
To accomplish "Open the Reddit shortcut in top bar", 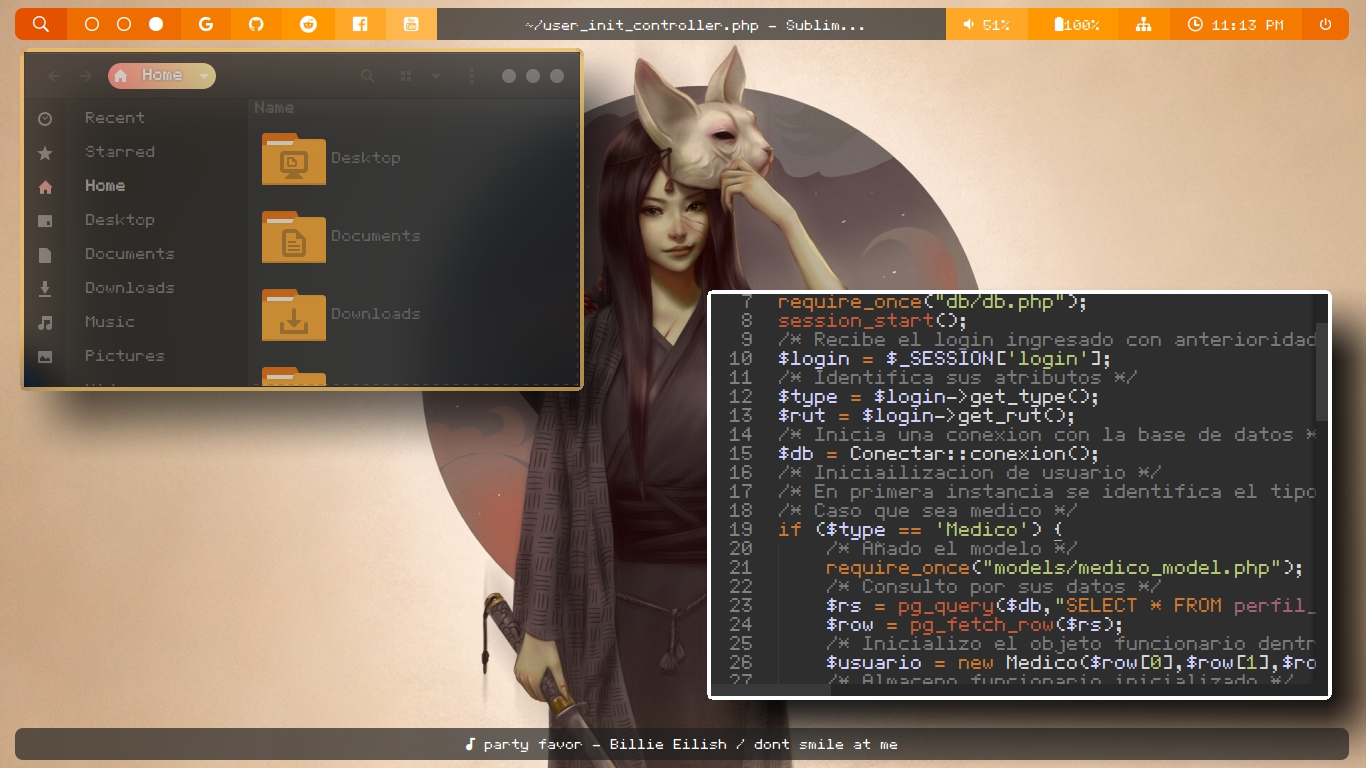I will (x=308, y=24).
